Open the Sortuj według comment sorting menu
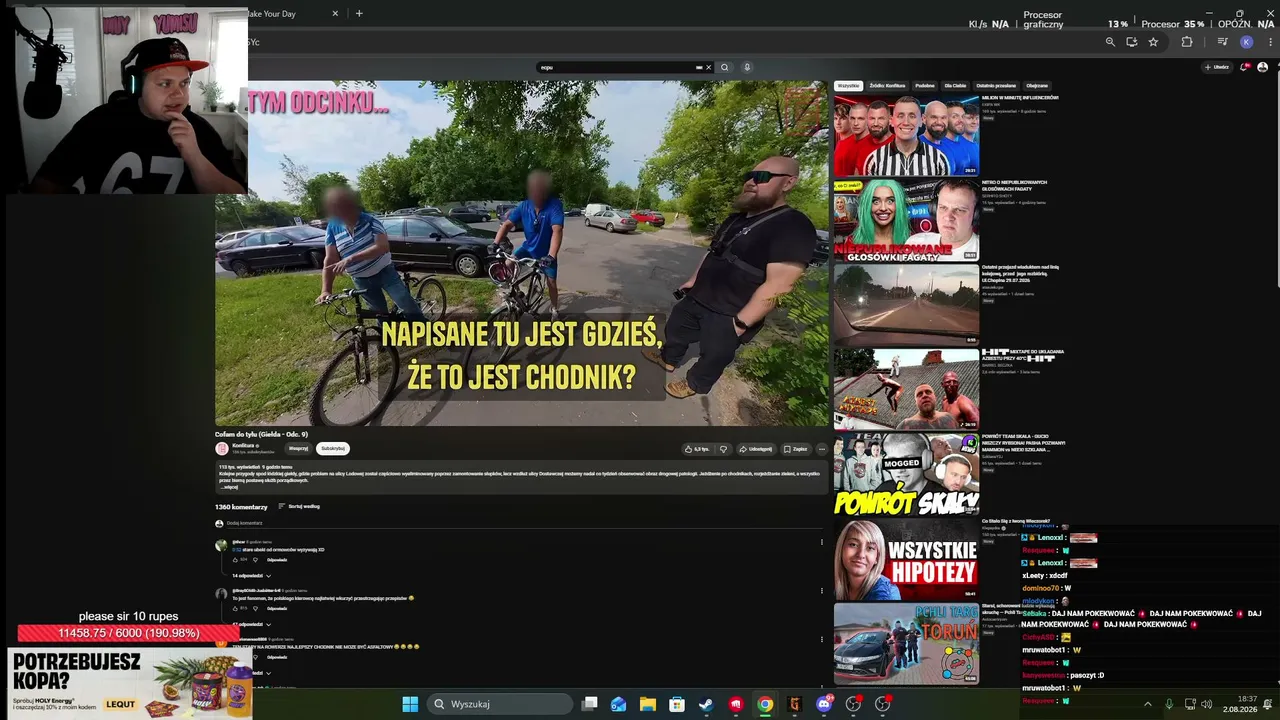 point(299,507)
